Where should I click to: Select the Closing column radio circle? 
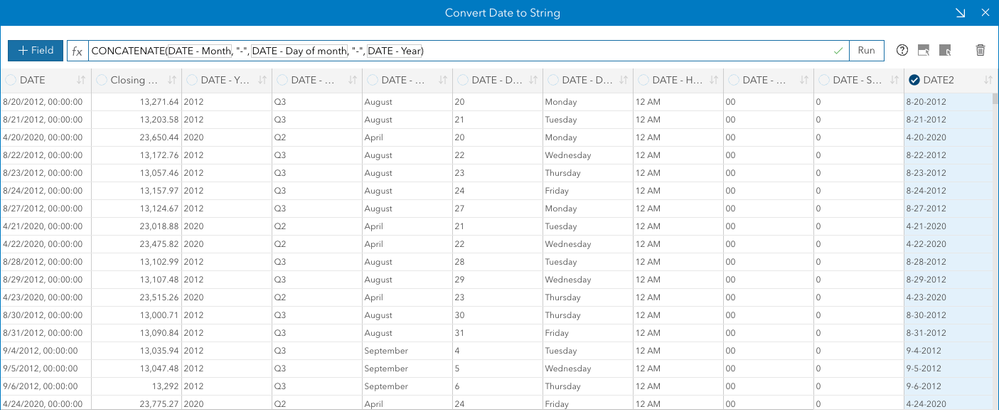pos(101,80)
